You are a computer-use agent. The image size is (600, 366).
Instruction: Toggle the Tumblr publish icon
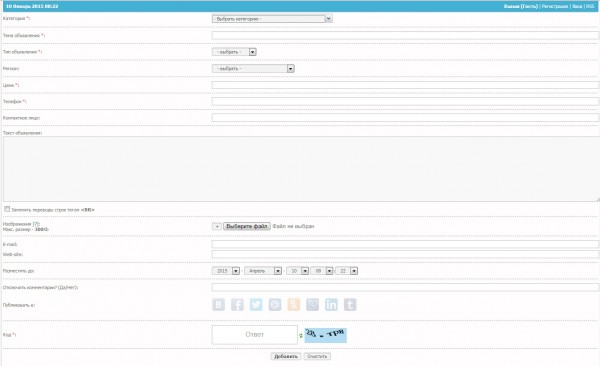[x=350, y=305]
